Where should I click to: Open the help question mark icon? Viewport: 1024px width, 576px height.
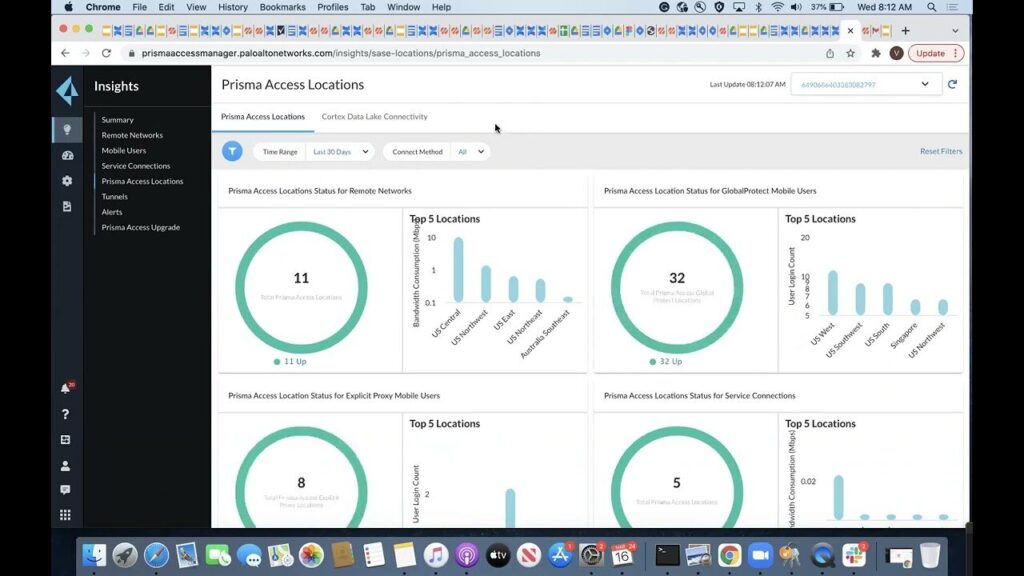(65, 414)
